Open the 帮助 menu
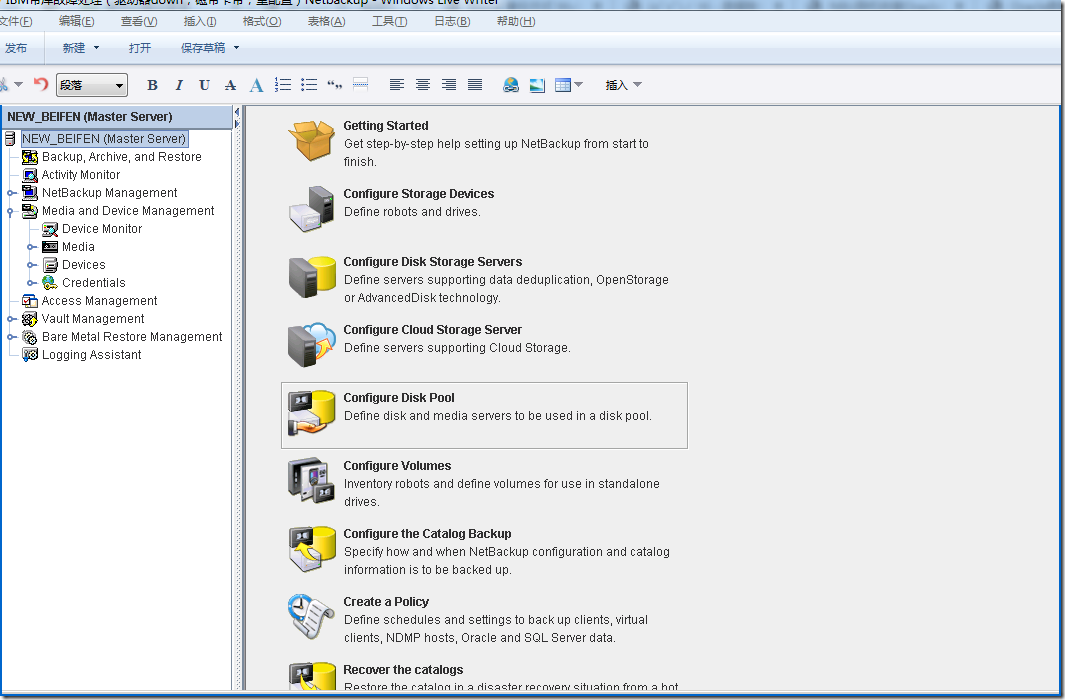Viewport: 1065px width, 700px height. pyautogui.click(x=516, y=21)
